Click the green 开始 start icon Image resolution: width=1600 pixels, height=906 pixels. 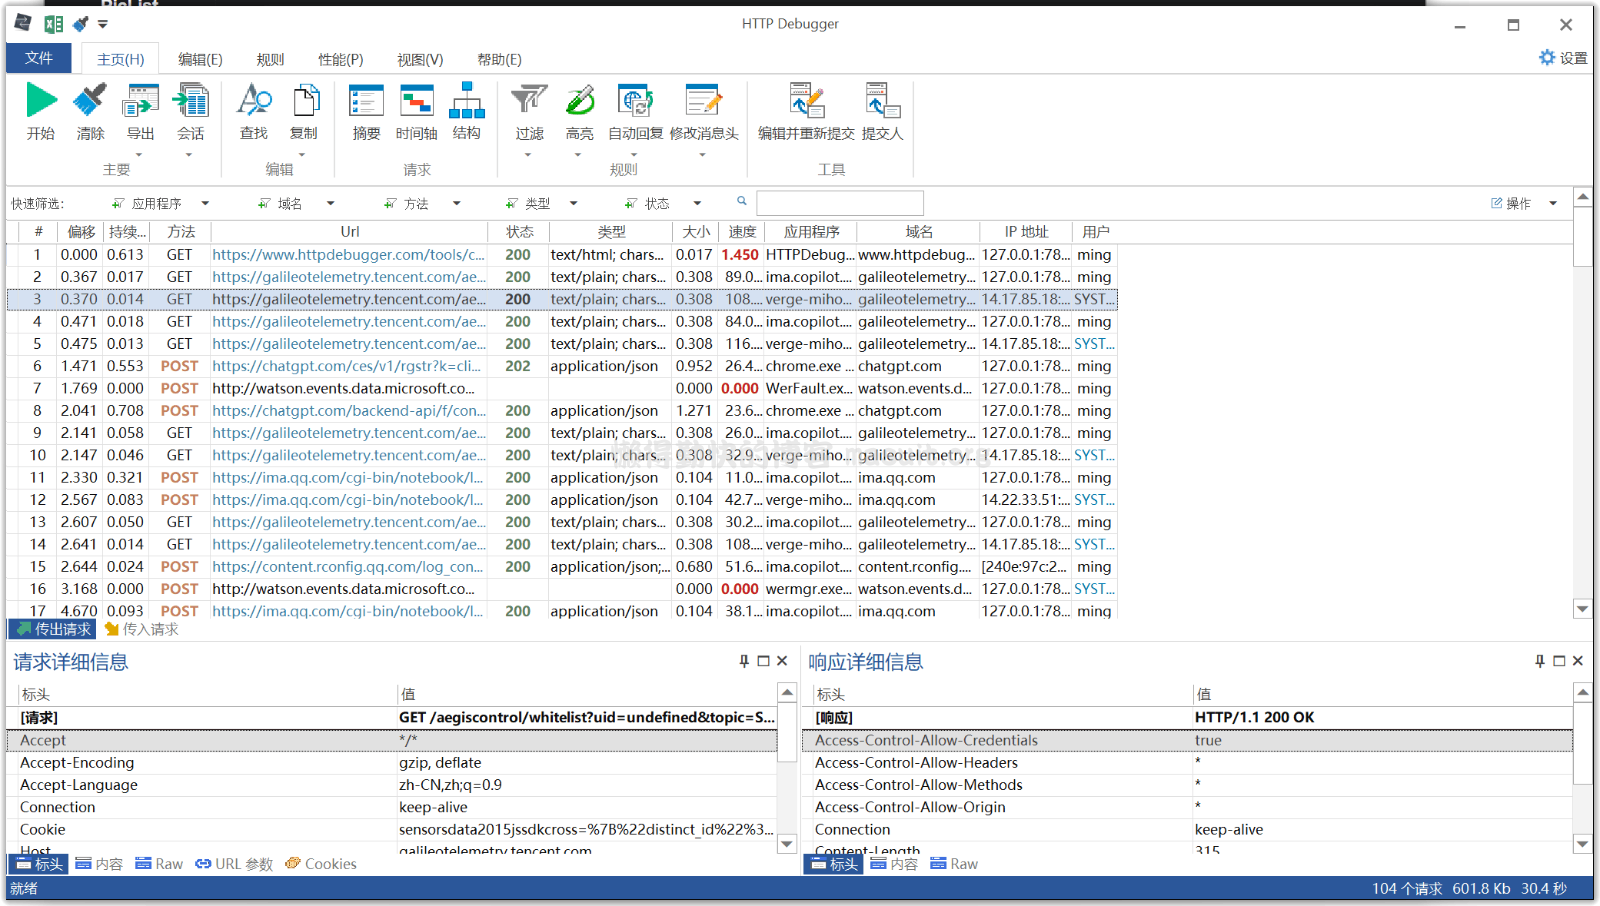click(41, 101)
